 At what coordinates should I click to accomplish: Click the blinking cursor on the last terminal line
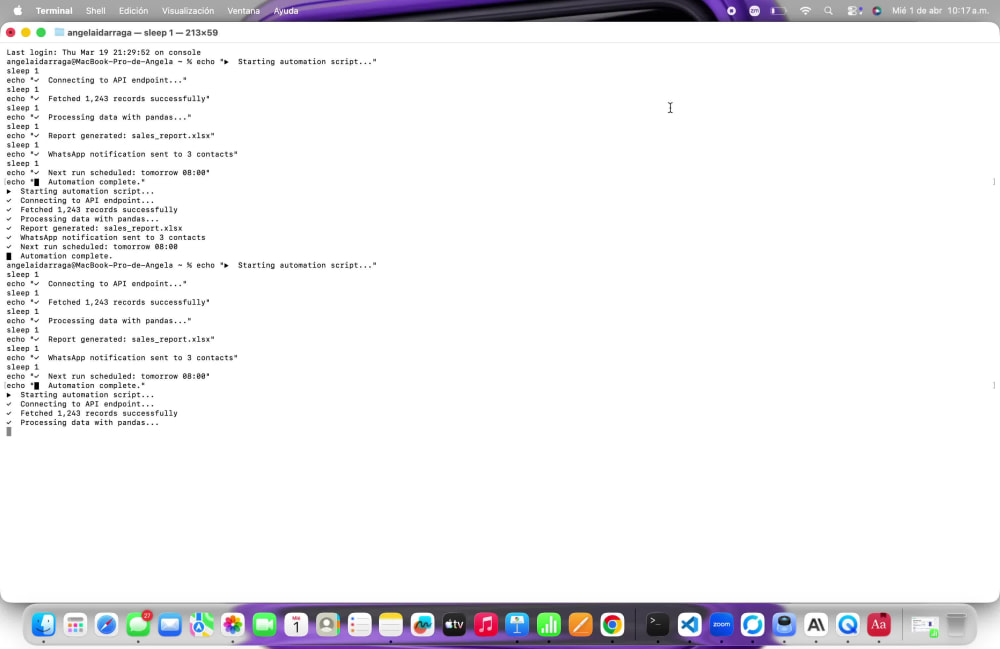9,432
